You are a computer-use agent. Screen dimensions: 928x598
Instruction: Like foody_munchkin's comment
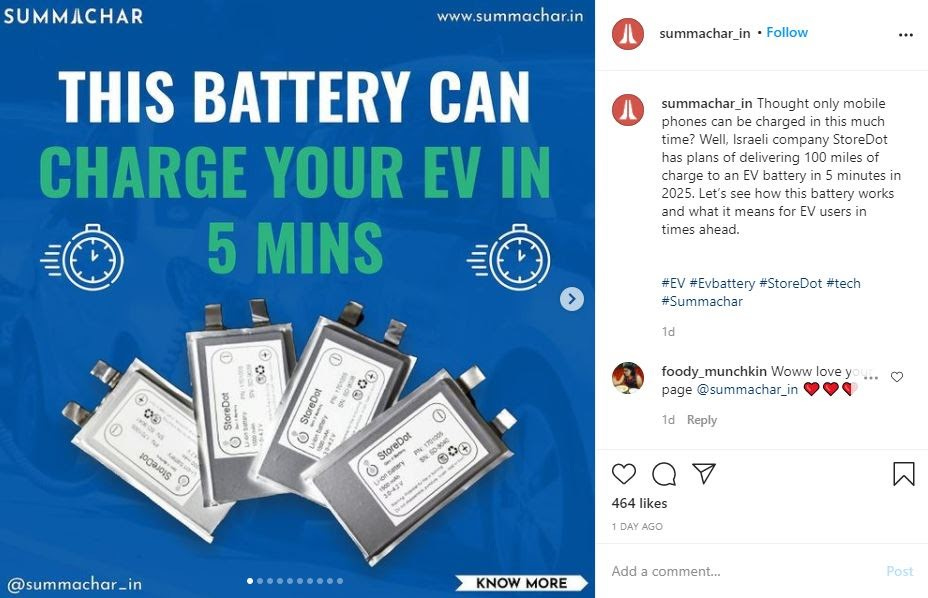click(897, 377)
